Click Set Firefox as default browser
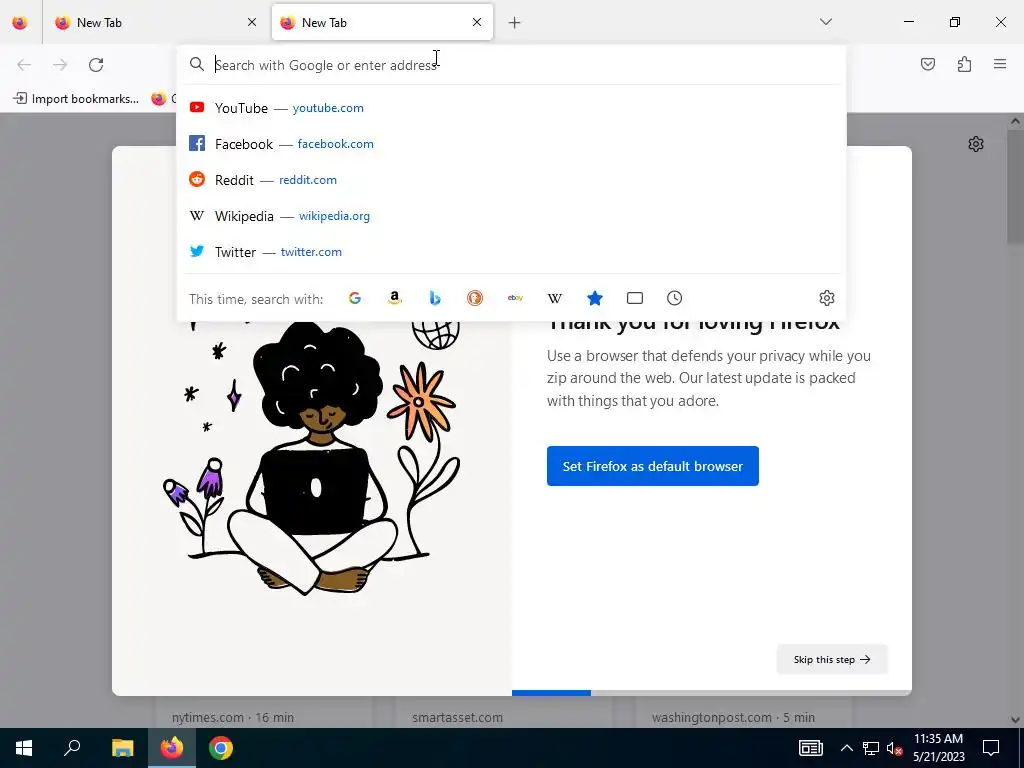This screenshot has width=1024, height=768. coord(652,466)
